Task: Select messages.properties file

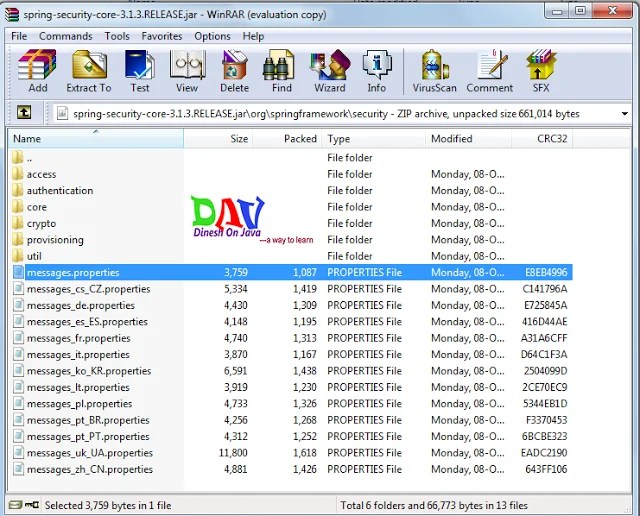Action: pos(290,272)
